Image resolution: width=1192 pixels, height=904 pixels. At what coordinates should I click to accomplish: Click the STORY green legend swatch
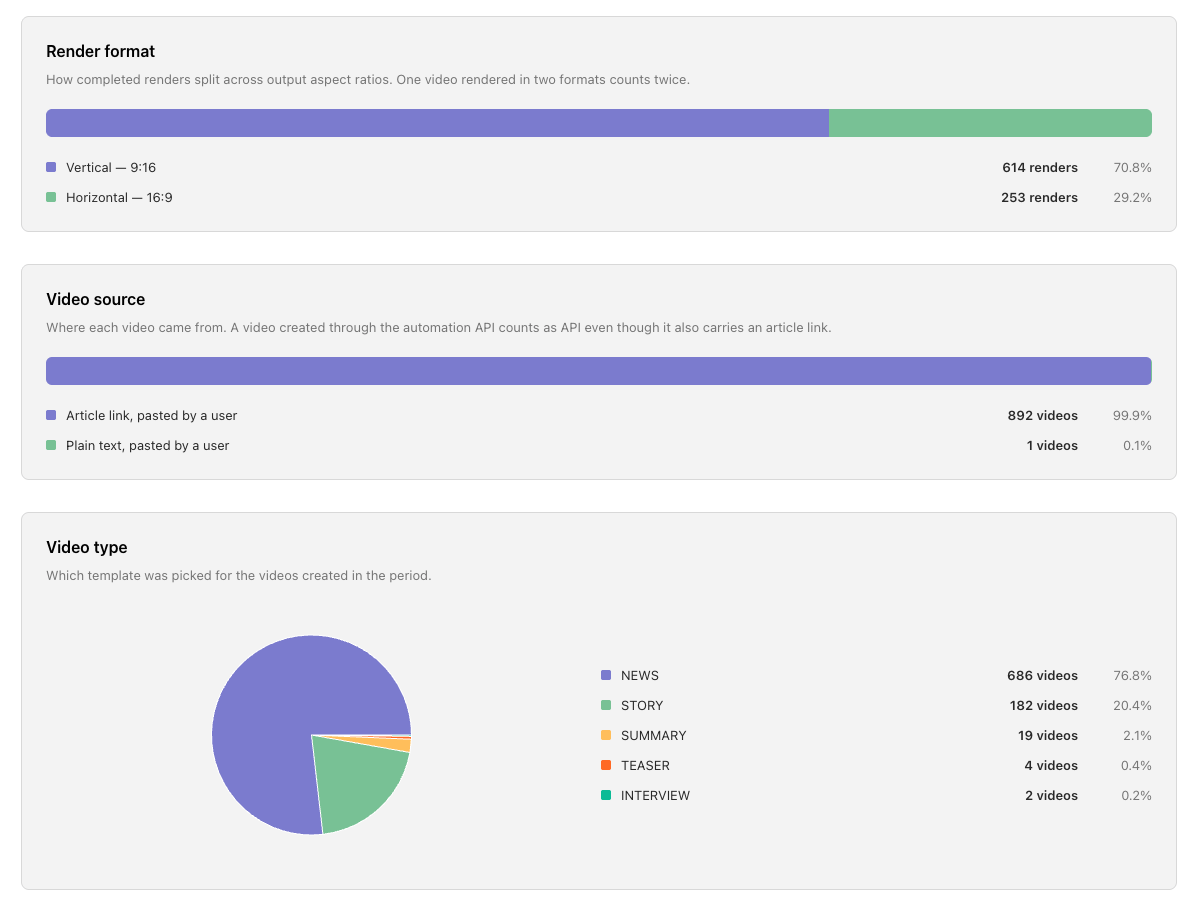click(606, 705)
